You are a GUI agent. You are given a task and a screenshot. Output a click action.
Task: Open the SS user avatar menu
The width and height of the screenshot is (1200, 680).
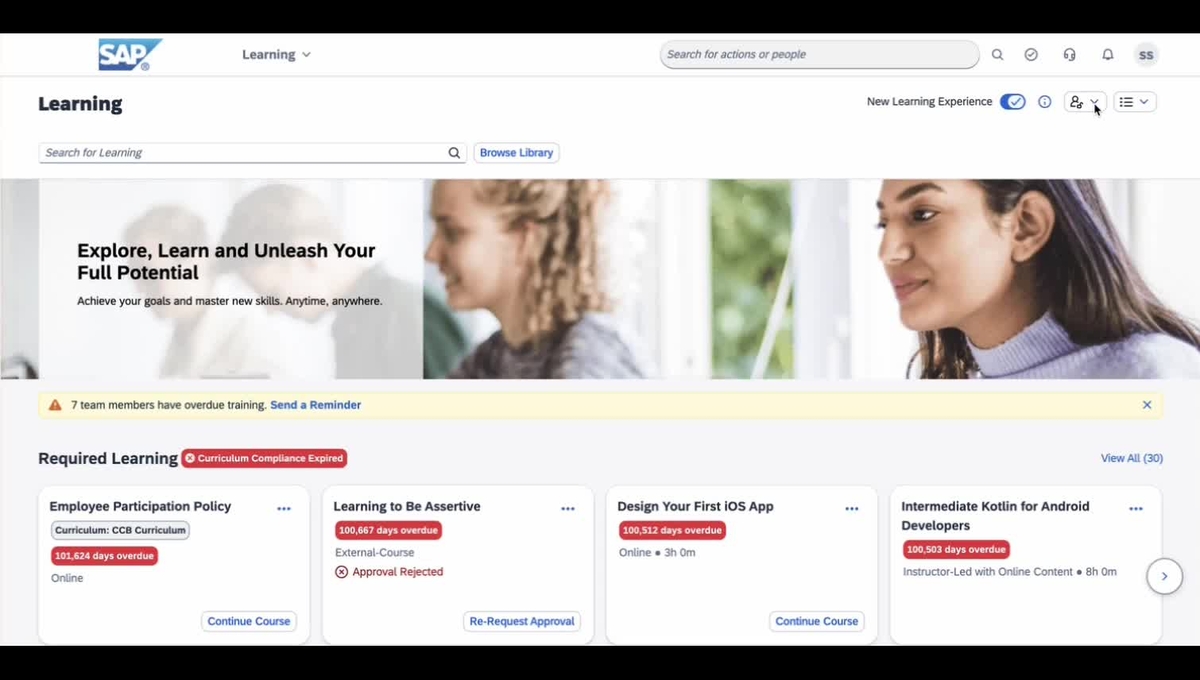(1146, 55)
